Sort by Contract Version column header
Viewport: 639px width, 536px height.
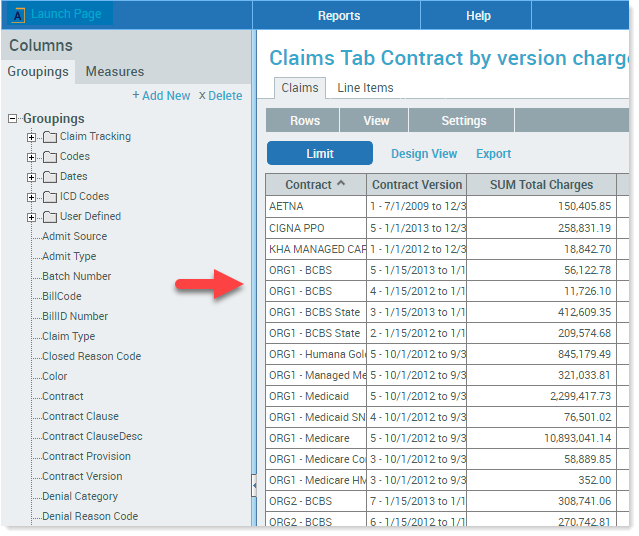[x=416, y=185]
